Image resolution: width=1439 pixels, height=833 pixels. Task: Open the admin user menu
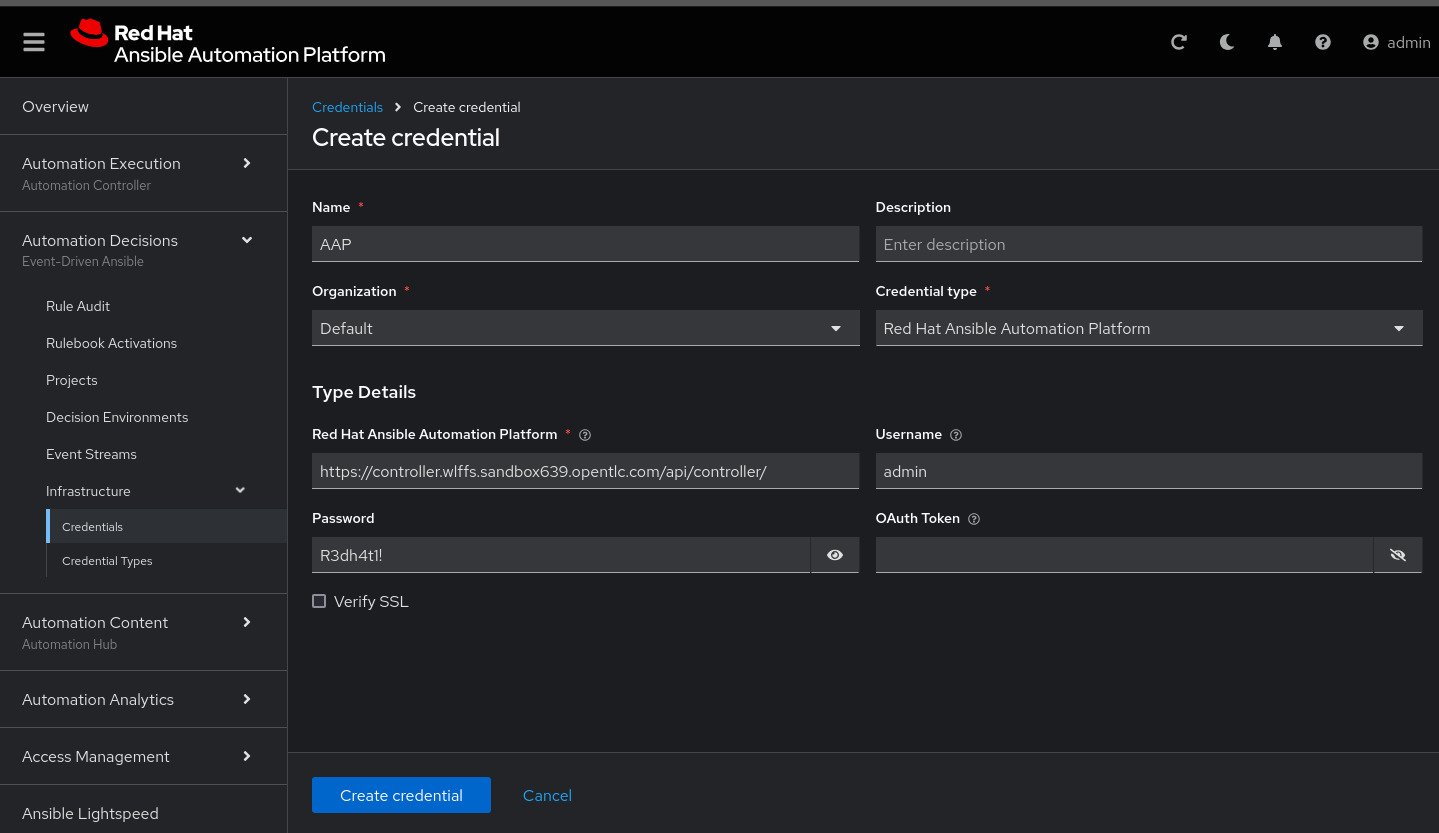1397,42
